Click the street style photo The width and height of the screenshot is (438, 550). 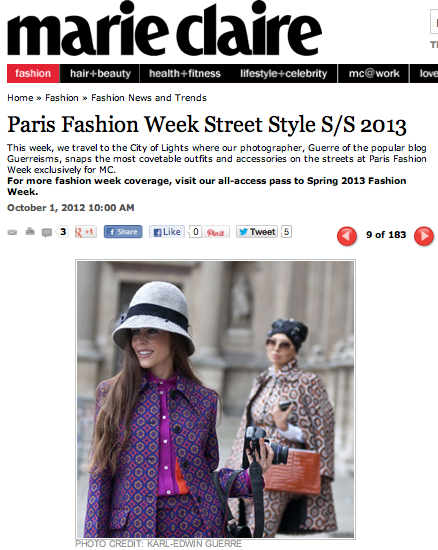click(x=215, y=399)
